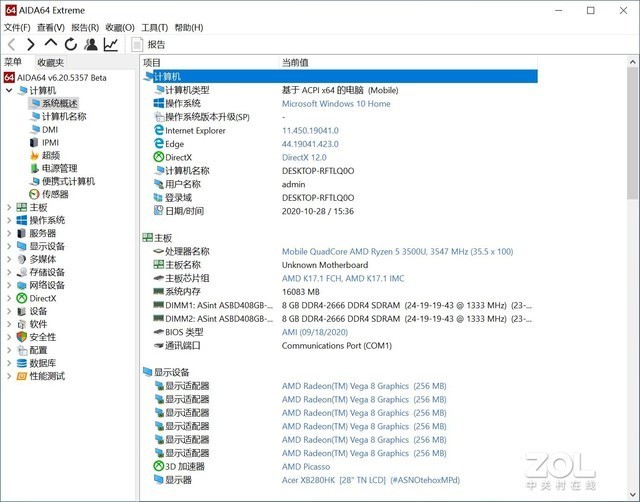Click the scrollbar down arrow

(633, 495)
